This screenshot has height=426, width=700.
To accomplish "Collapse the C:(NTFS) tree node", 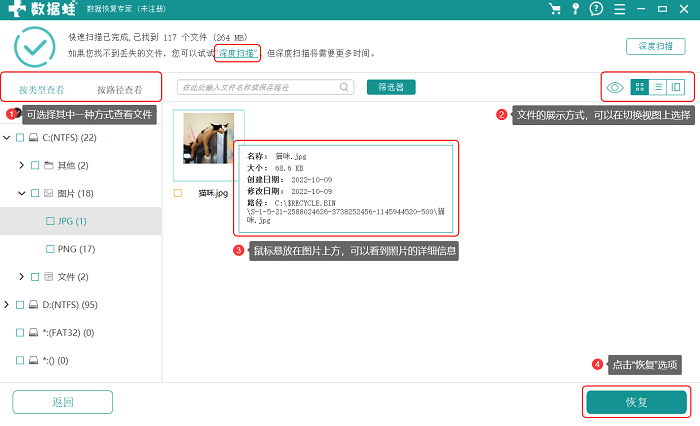I will (7, 138).
